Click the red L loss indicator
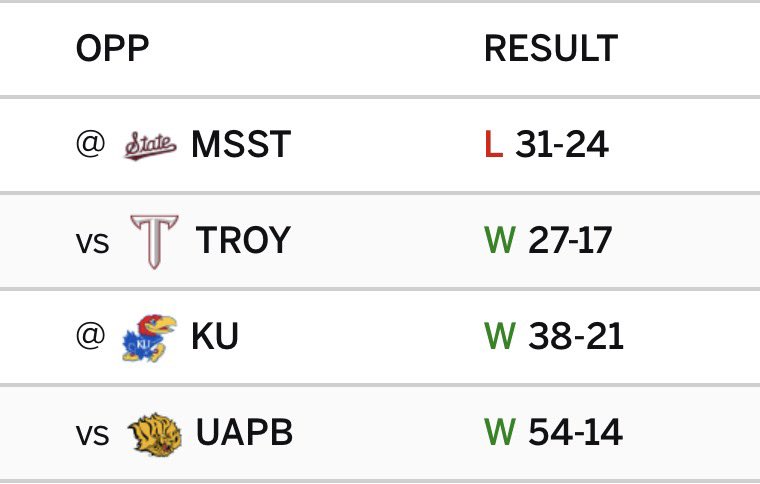The image size is (760, 484). (493, 144)
